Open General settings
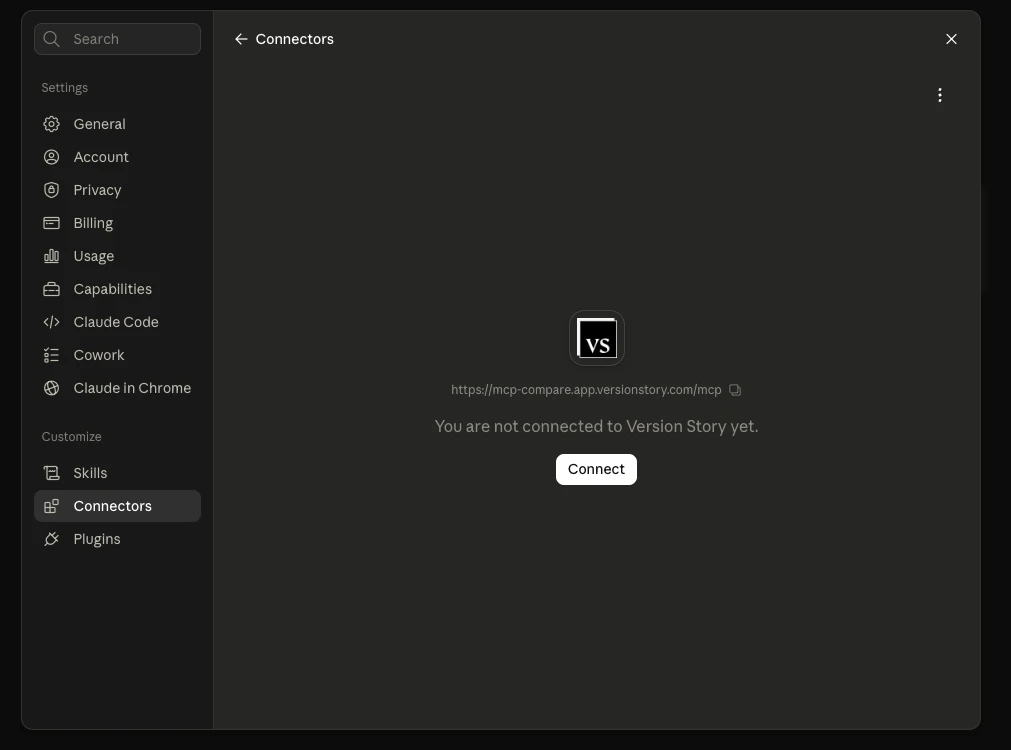Image resolution: width=1011 pixels, height=750 pixels. click(117, 124)
